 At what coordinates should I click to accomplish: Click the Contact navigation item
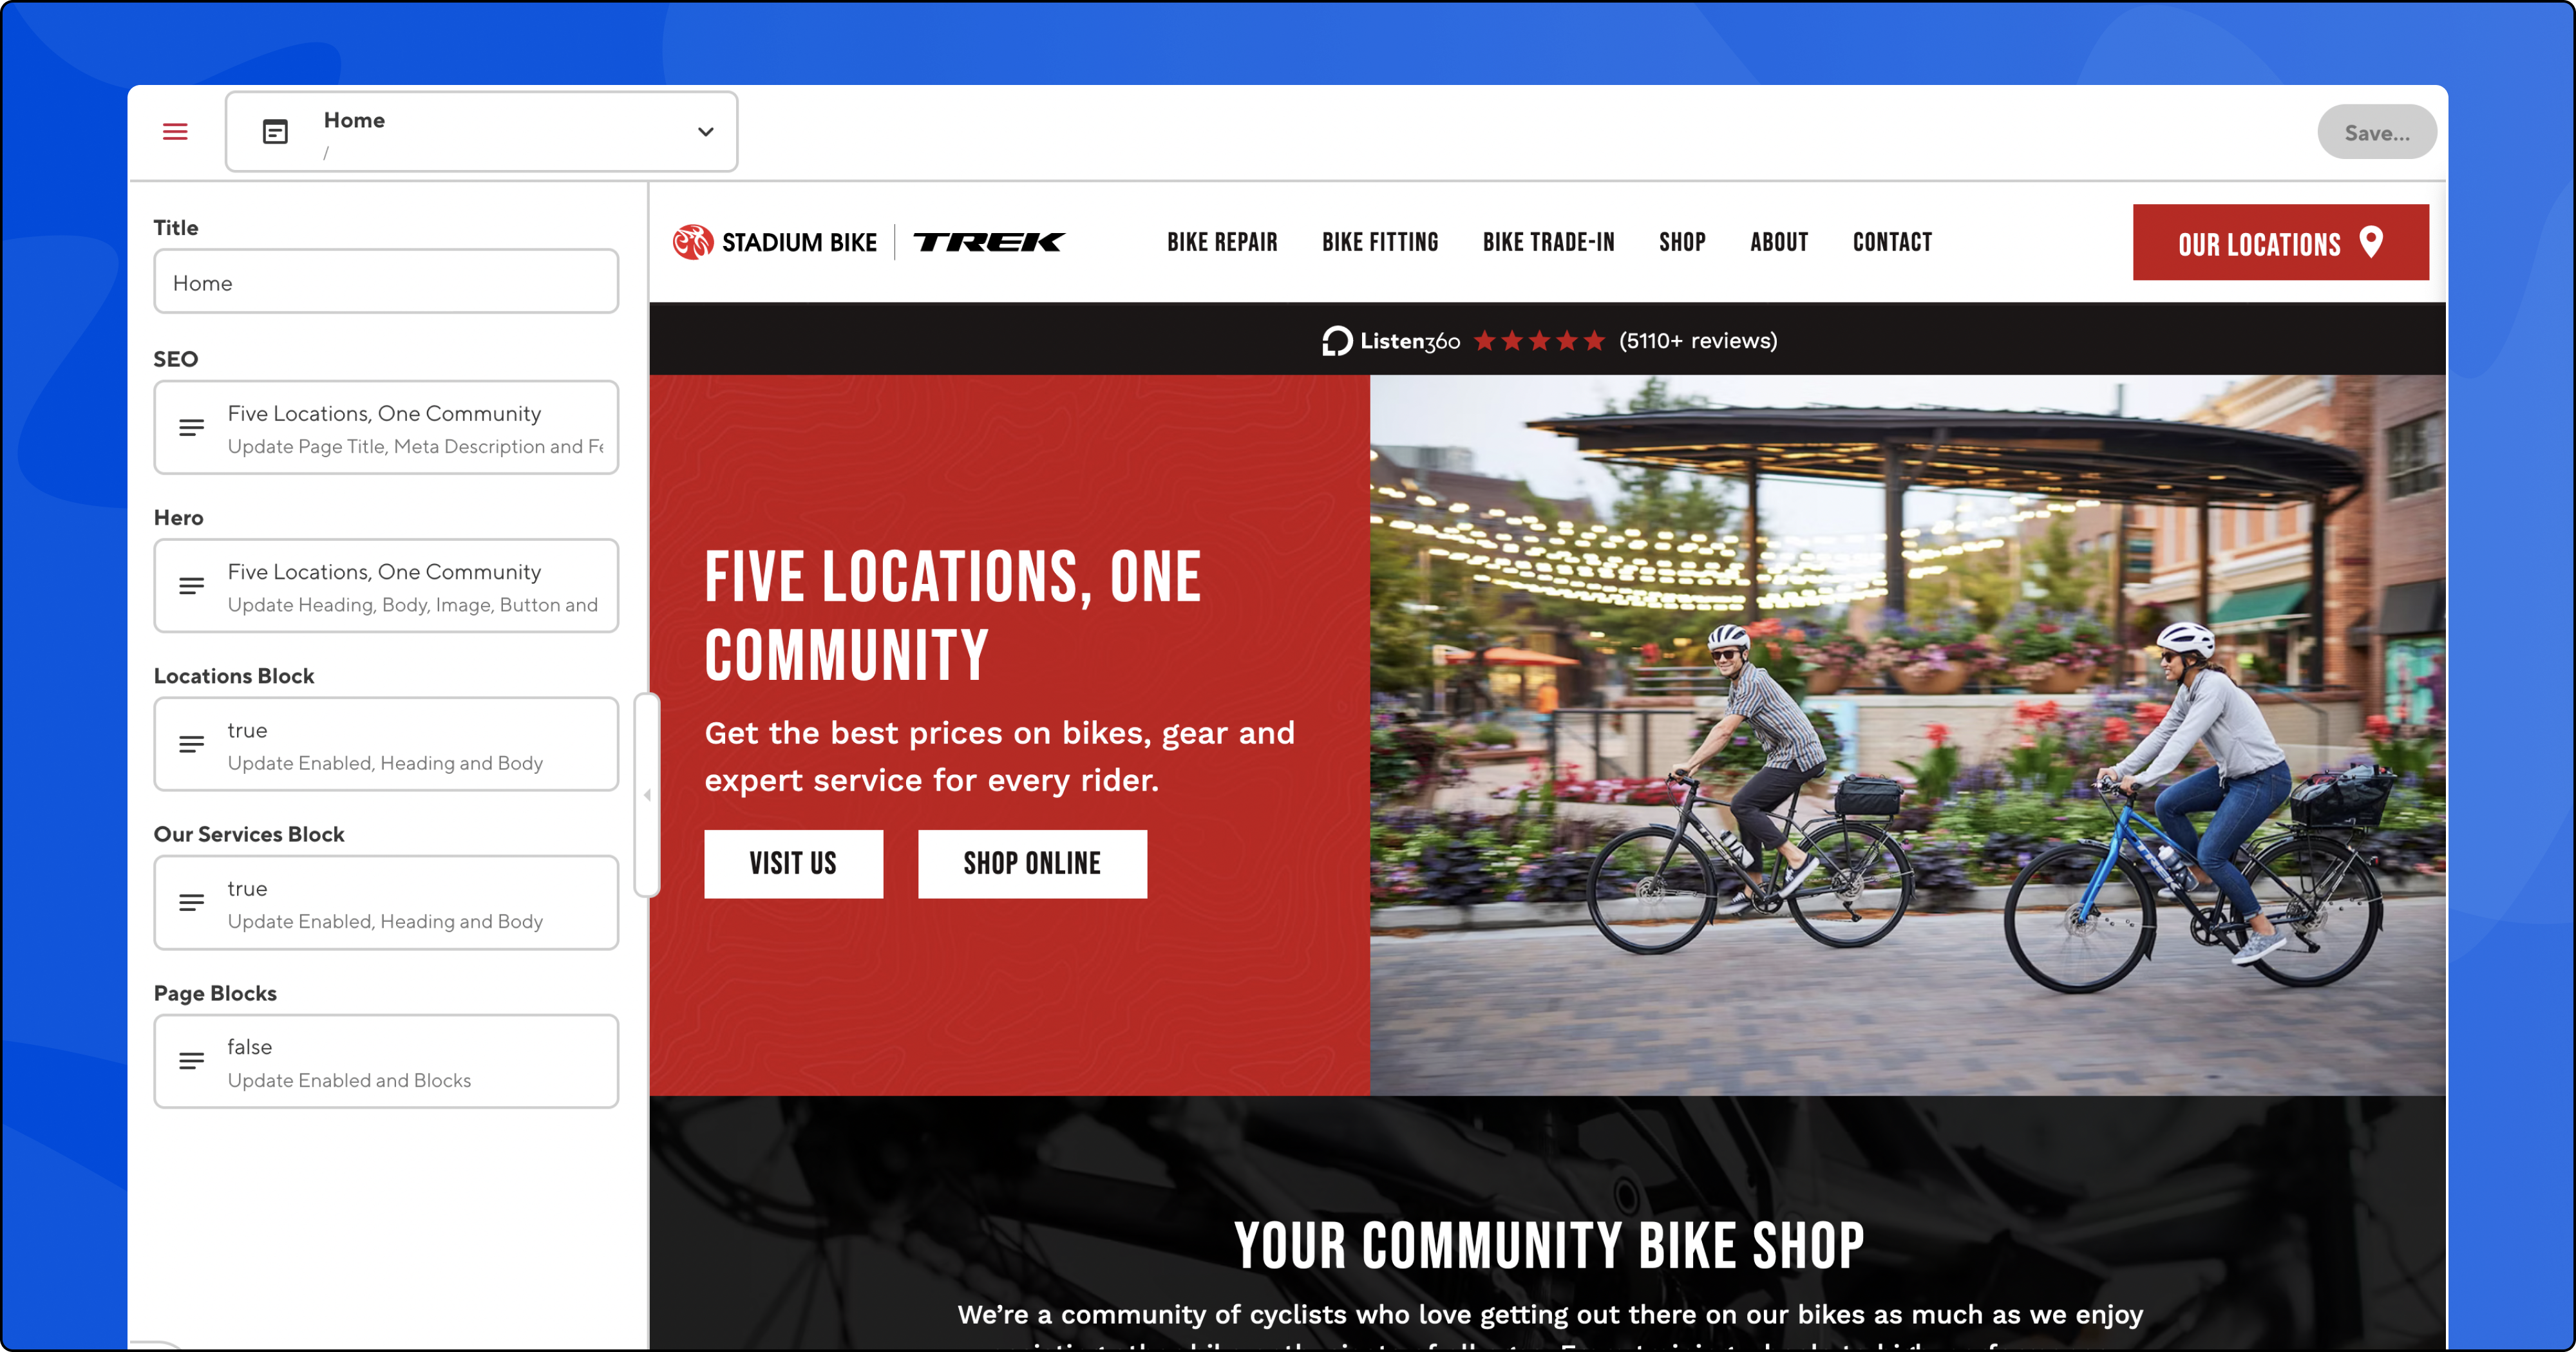1892,242
